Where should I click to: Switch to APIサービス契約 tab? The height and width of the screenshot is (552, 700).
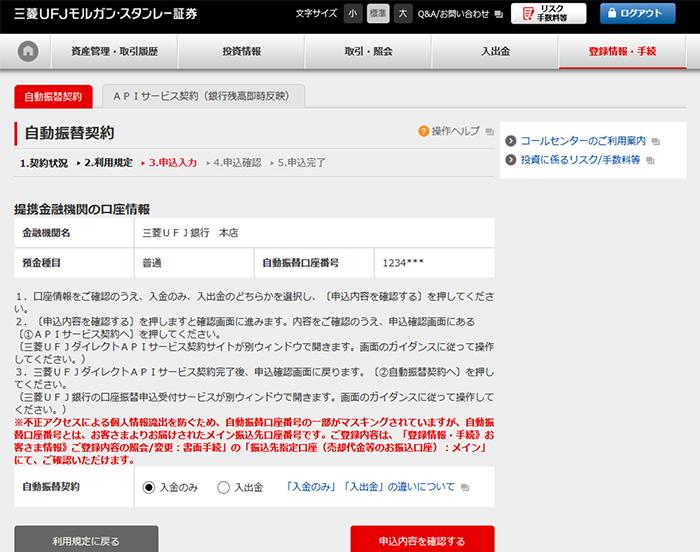[203, 96]
